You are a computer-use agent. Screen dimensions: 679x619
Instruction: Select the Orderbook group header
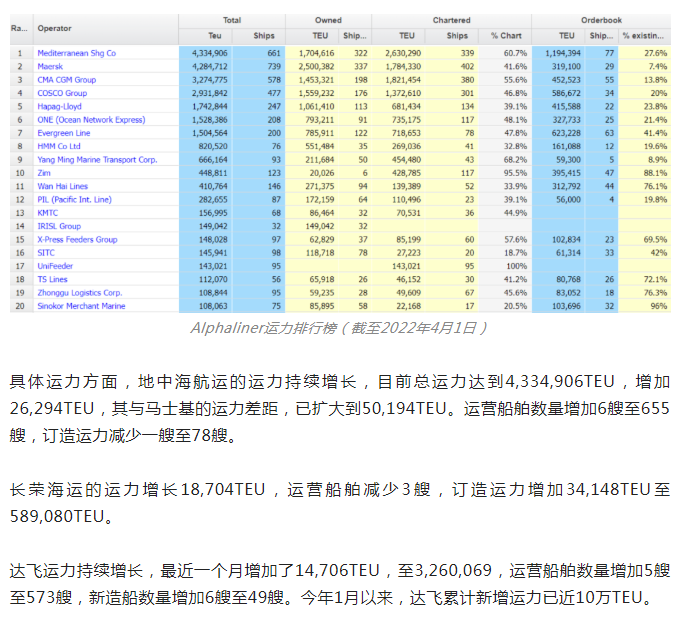click(x=601, y=20)
